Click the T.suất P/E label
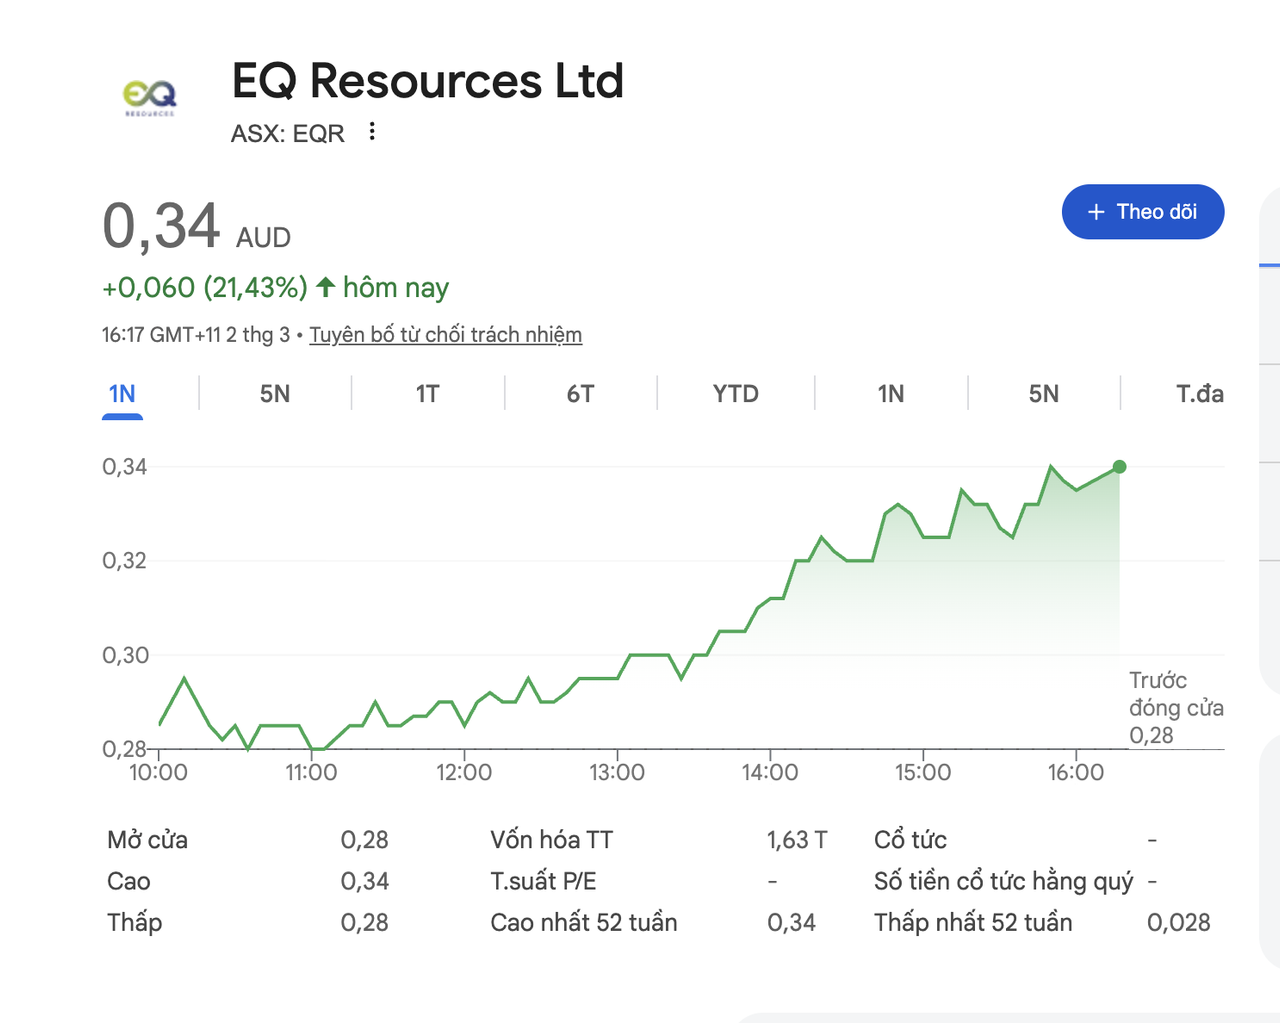 (x=543, y=882)
